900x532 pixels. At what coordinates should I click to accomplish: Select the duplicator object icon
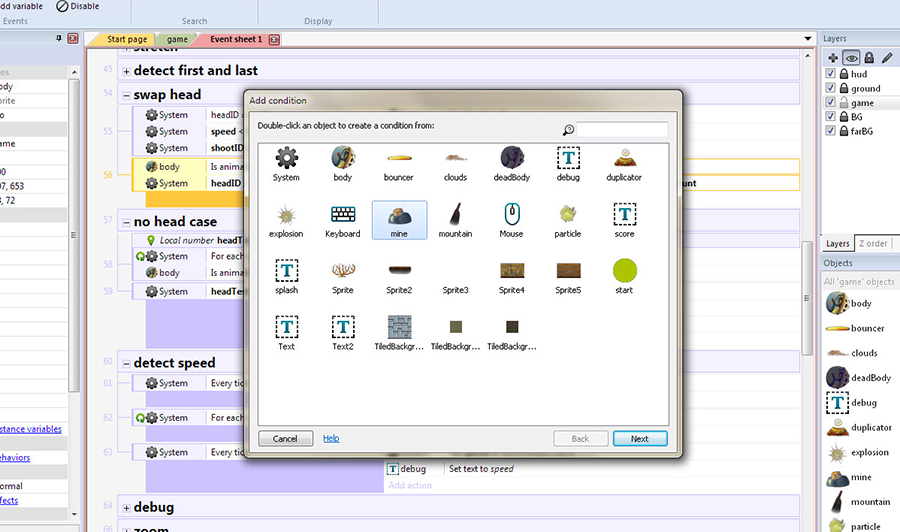[x=624, y=159]
